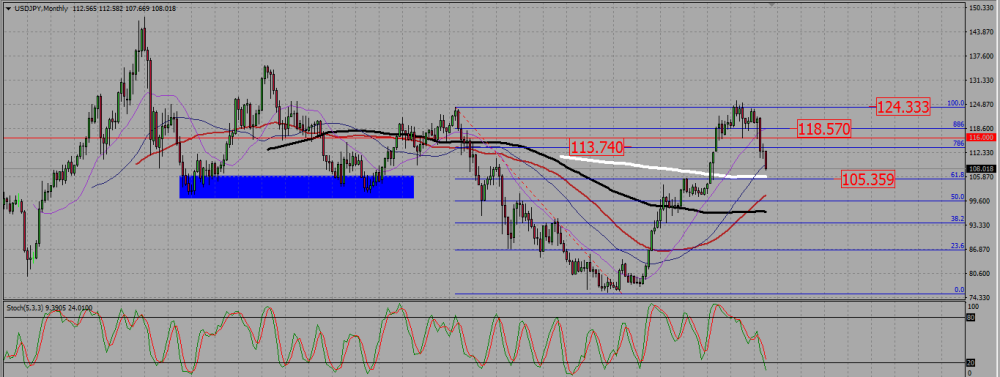Select the 38.2 Fibonacci level label
Screen dimensions: 1000x377
[957, 219]
